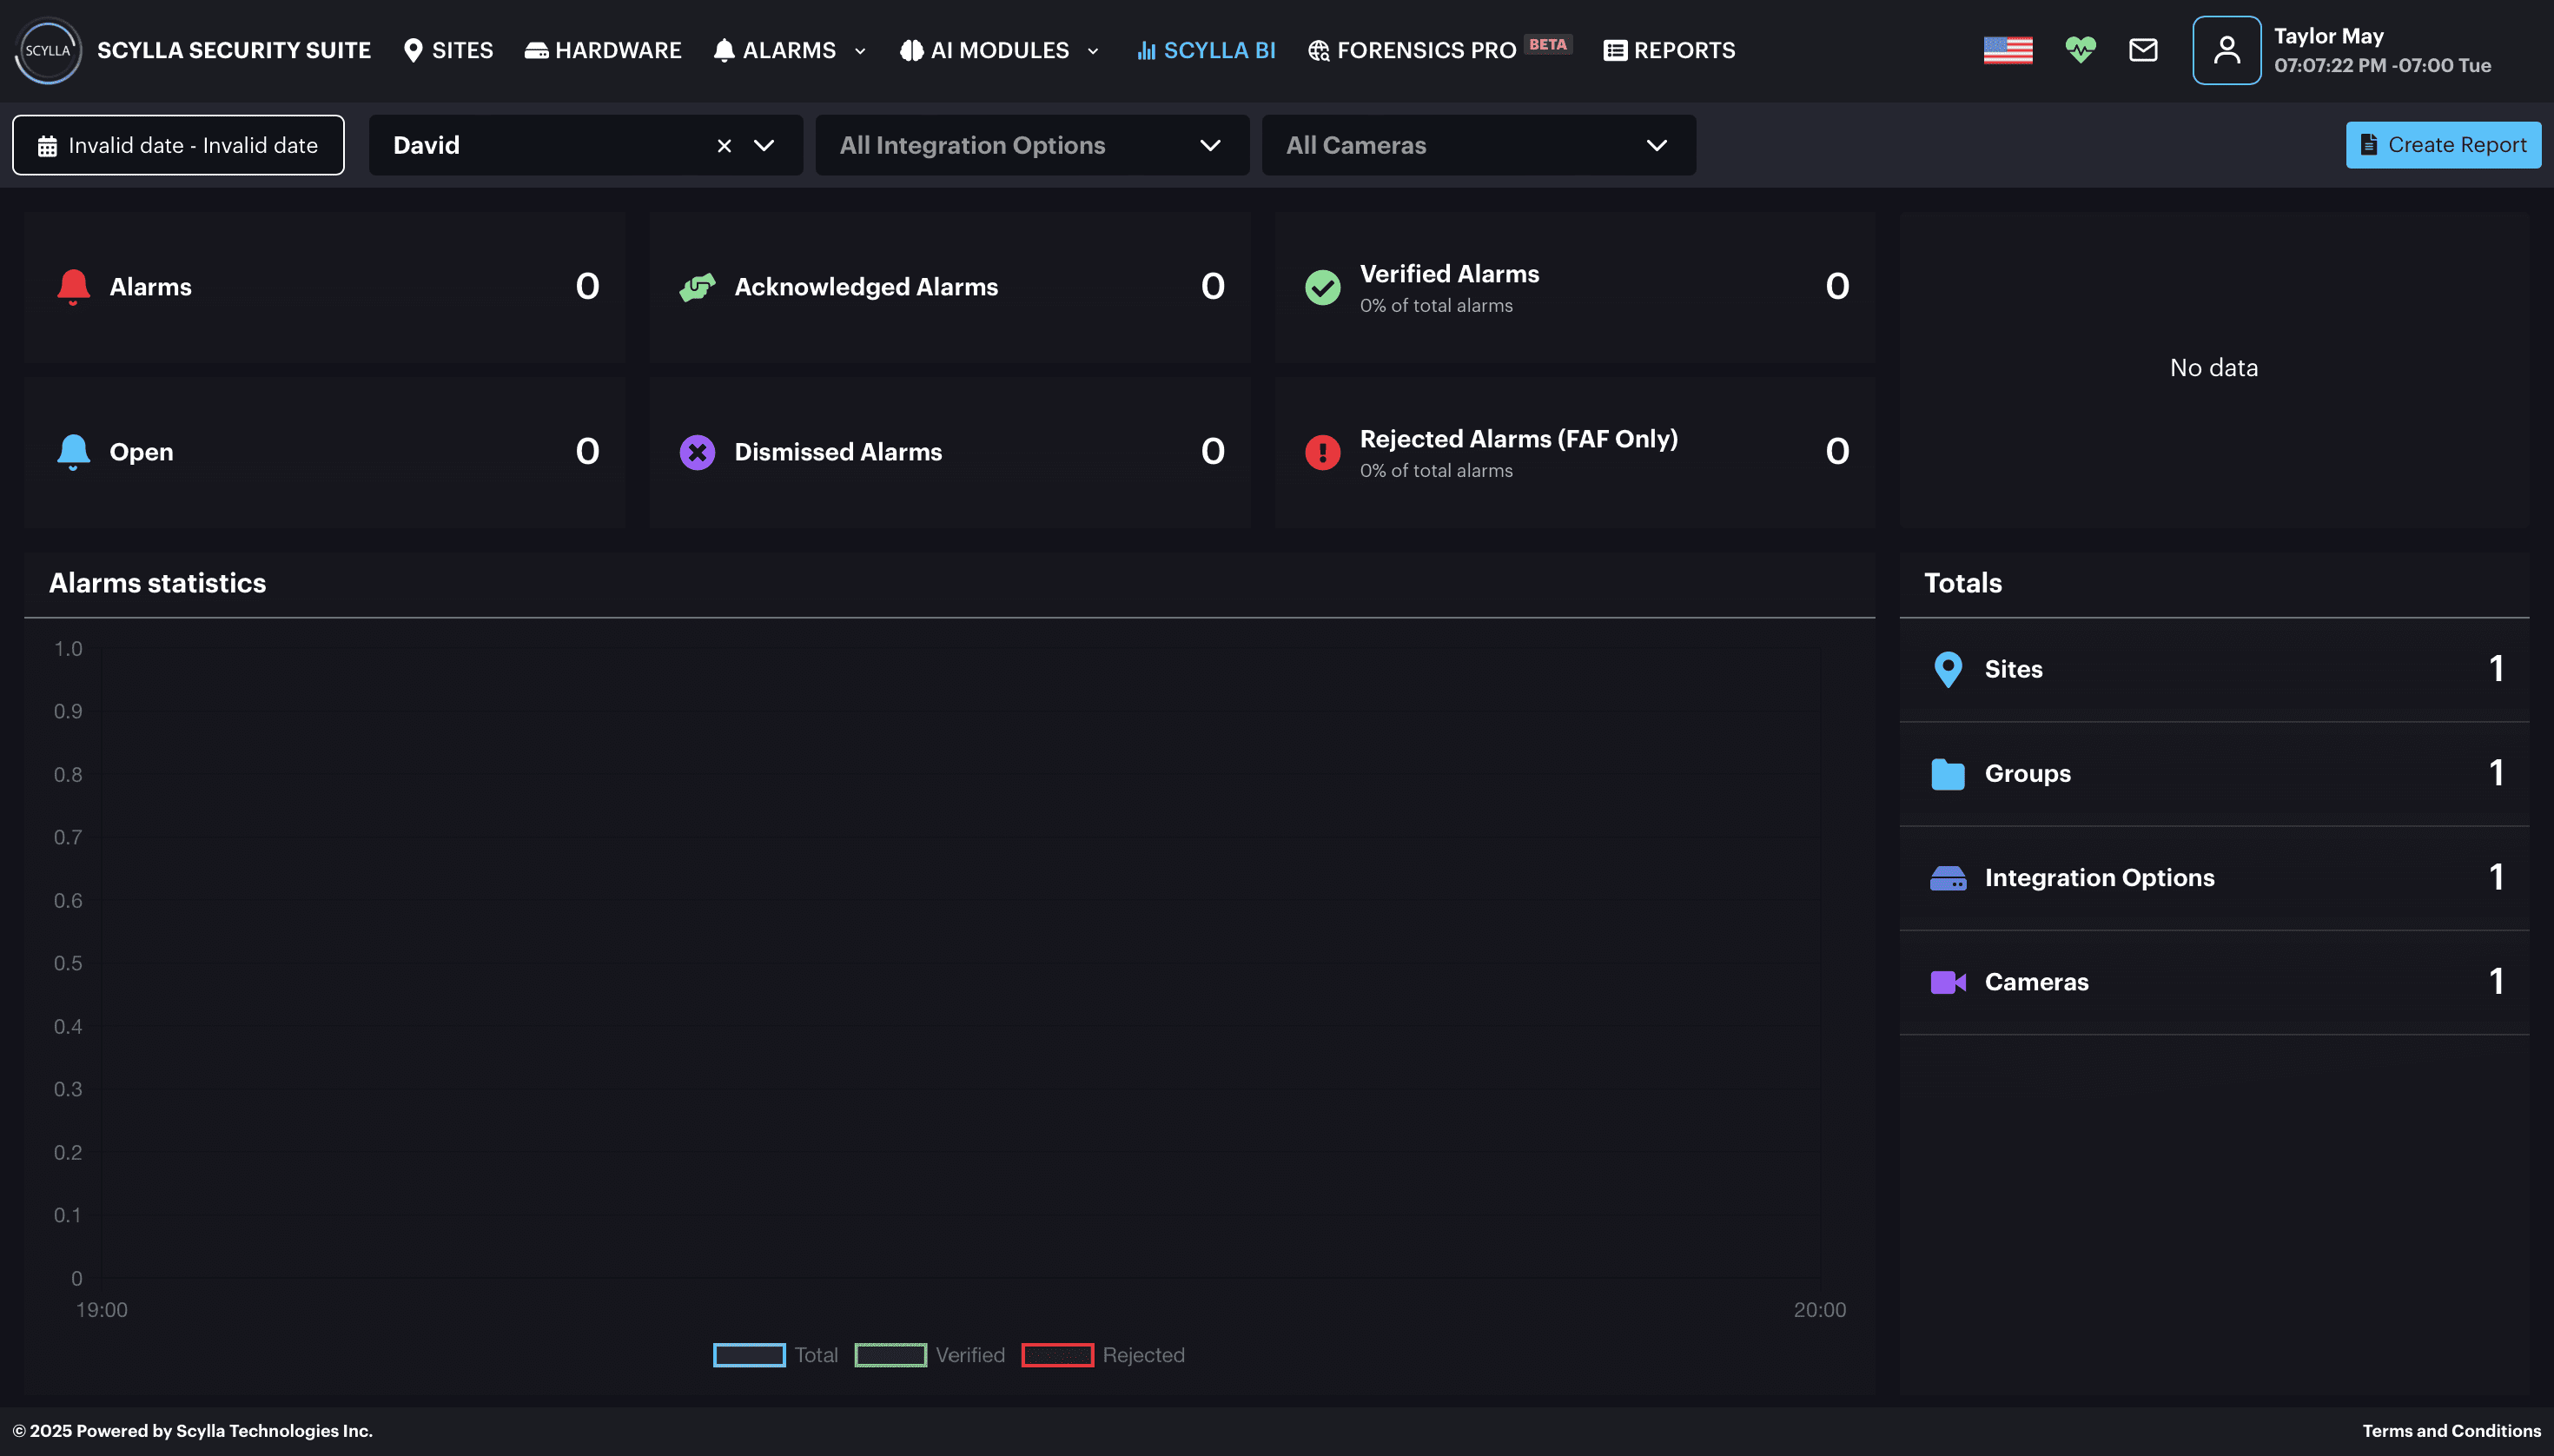Click the red Rejected Alarms exclamation icon

point(1322,452)
